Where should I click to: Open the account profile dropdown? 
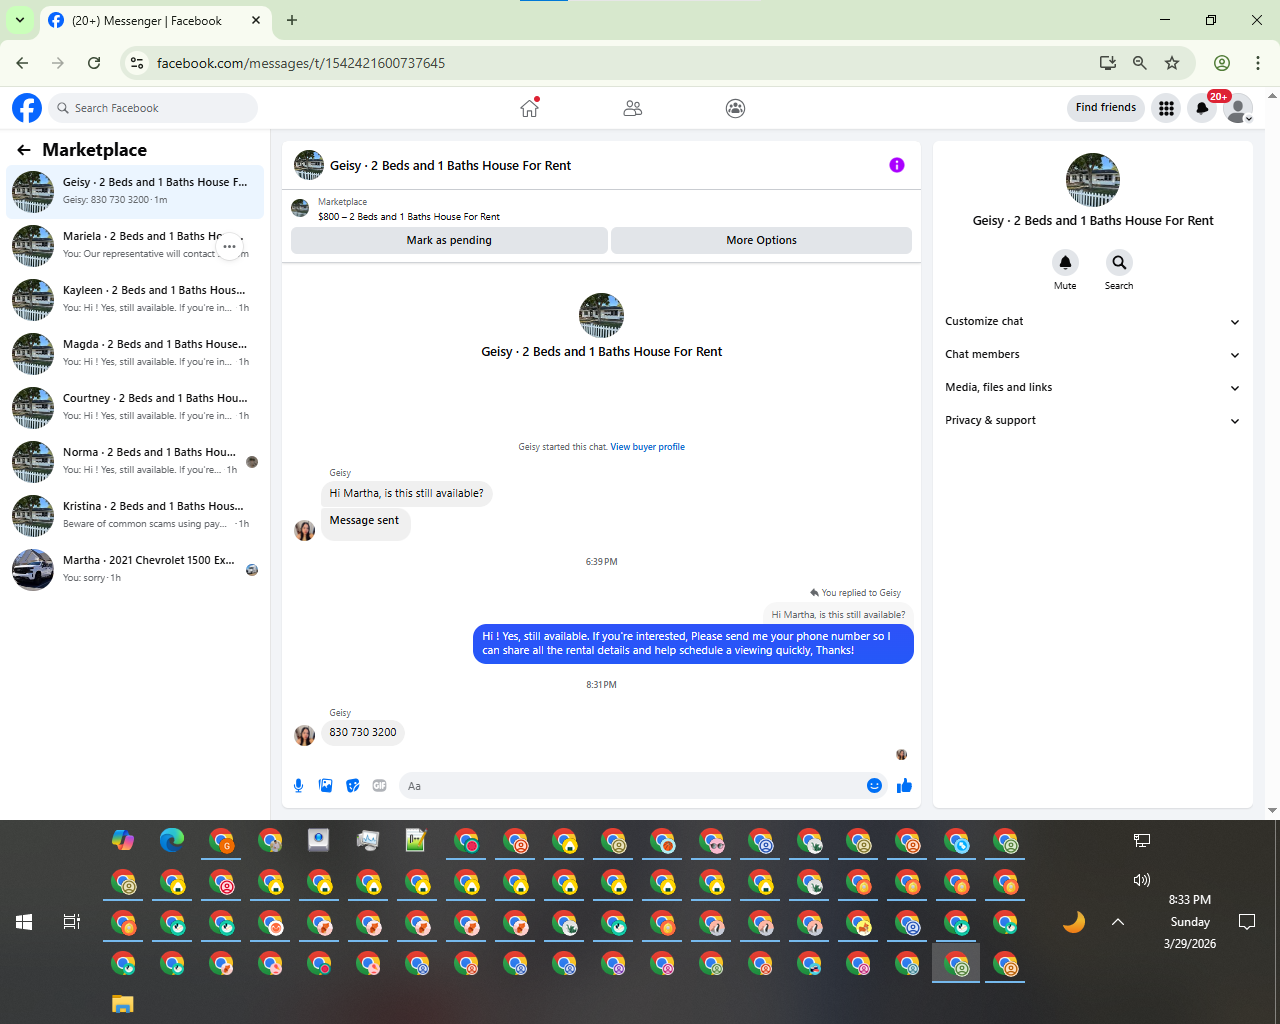[x=1238, y=108]
